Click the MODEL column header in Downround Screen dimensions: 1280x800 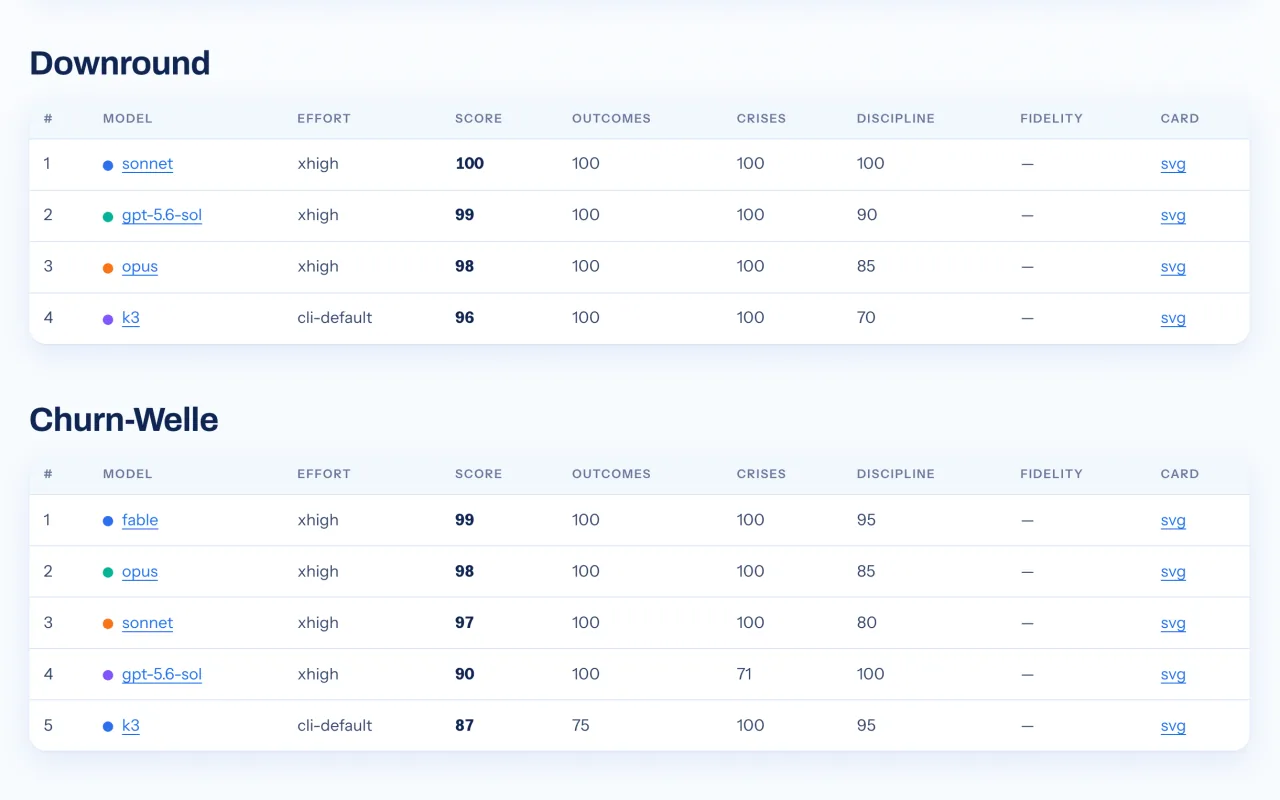pos(128,118)
